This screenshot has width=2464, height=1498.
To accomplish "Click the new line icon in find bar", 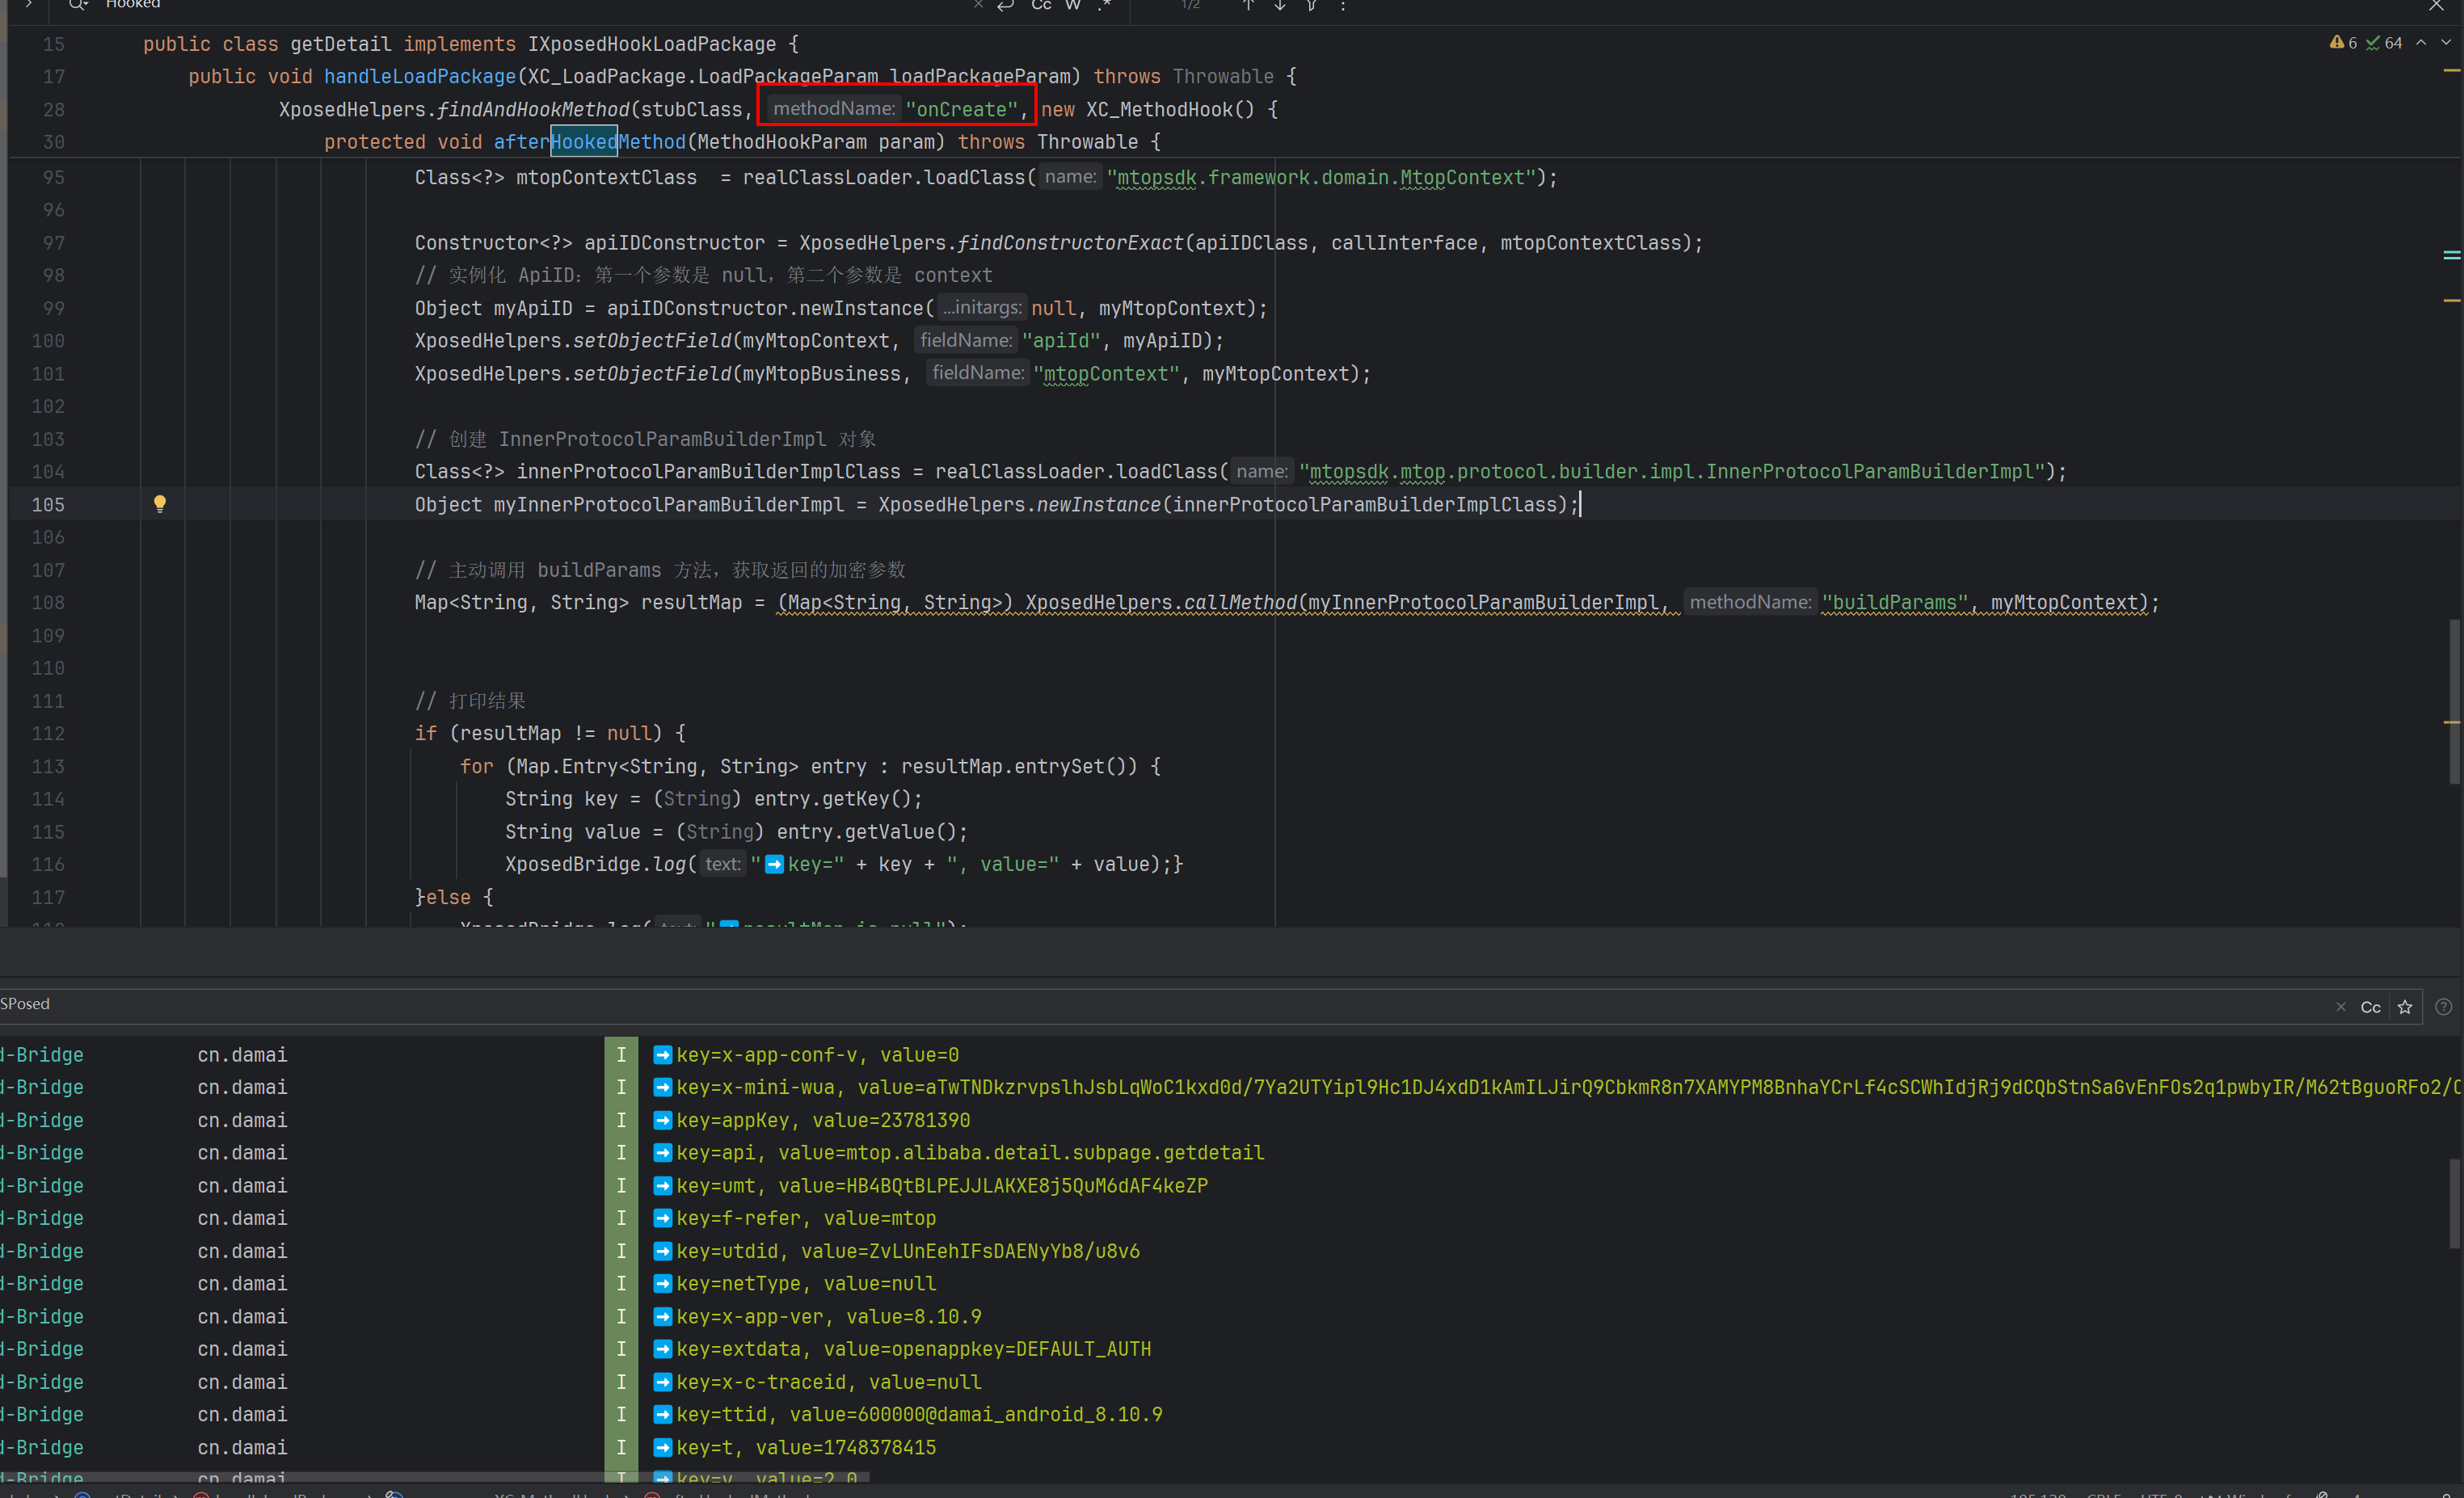I will coord(1006,5).
